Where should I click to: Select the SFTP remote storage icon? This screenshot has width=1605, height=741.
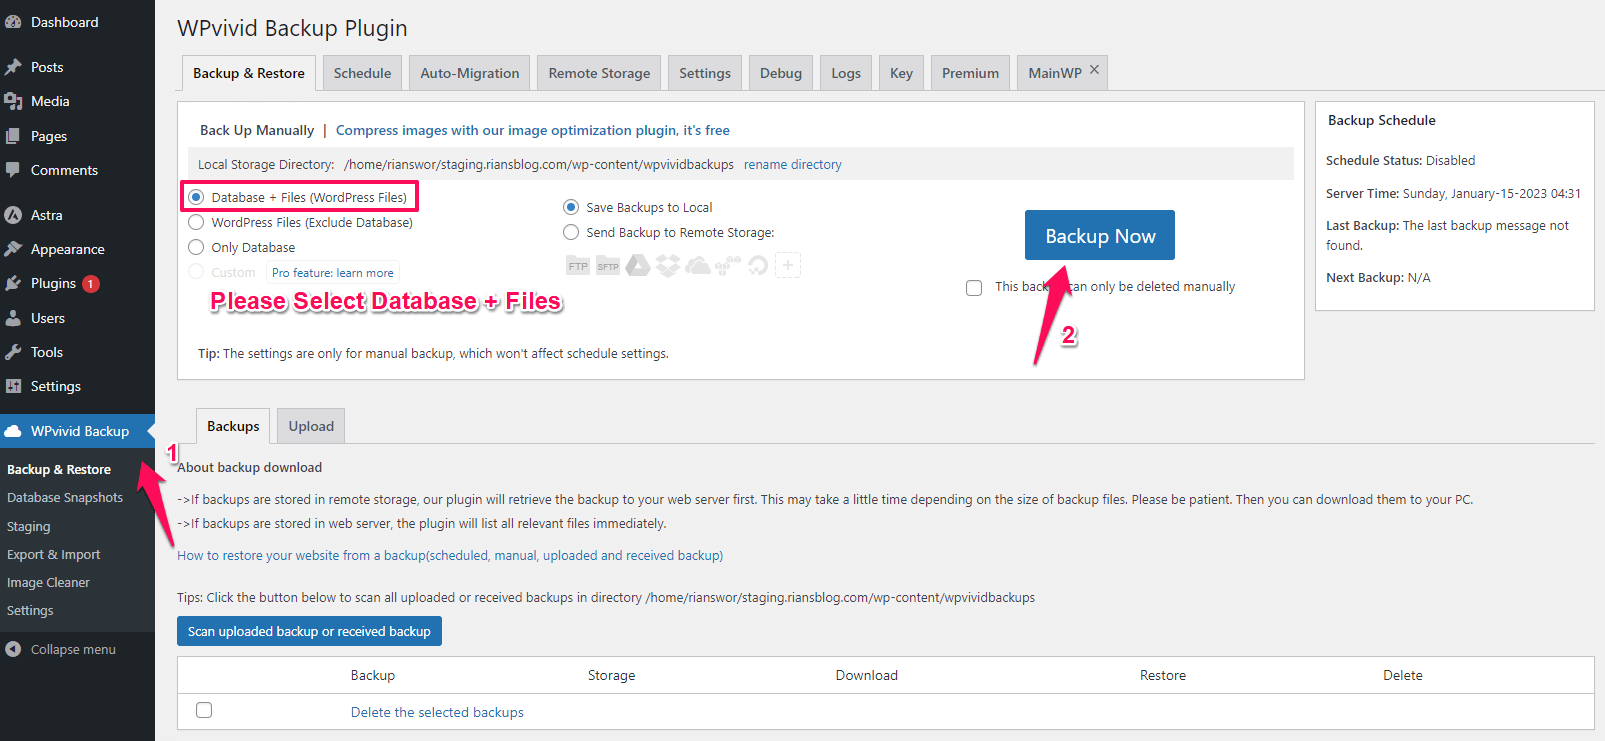point(608,266)
